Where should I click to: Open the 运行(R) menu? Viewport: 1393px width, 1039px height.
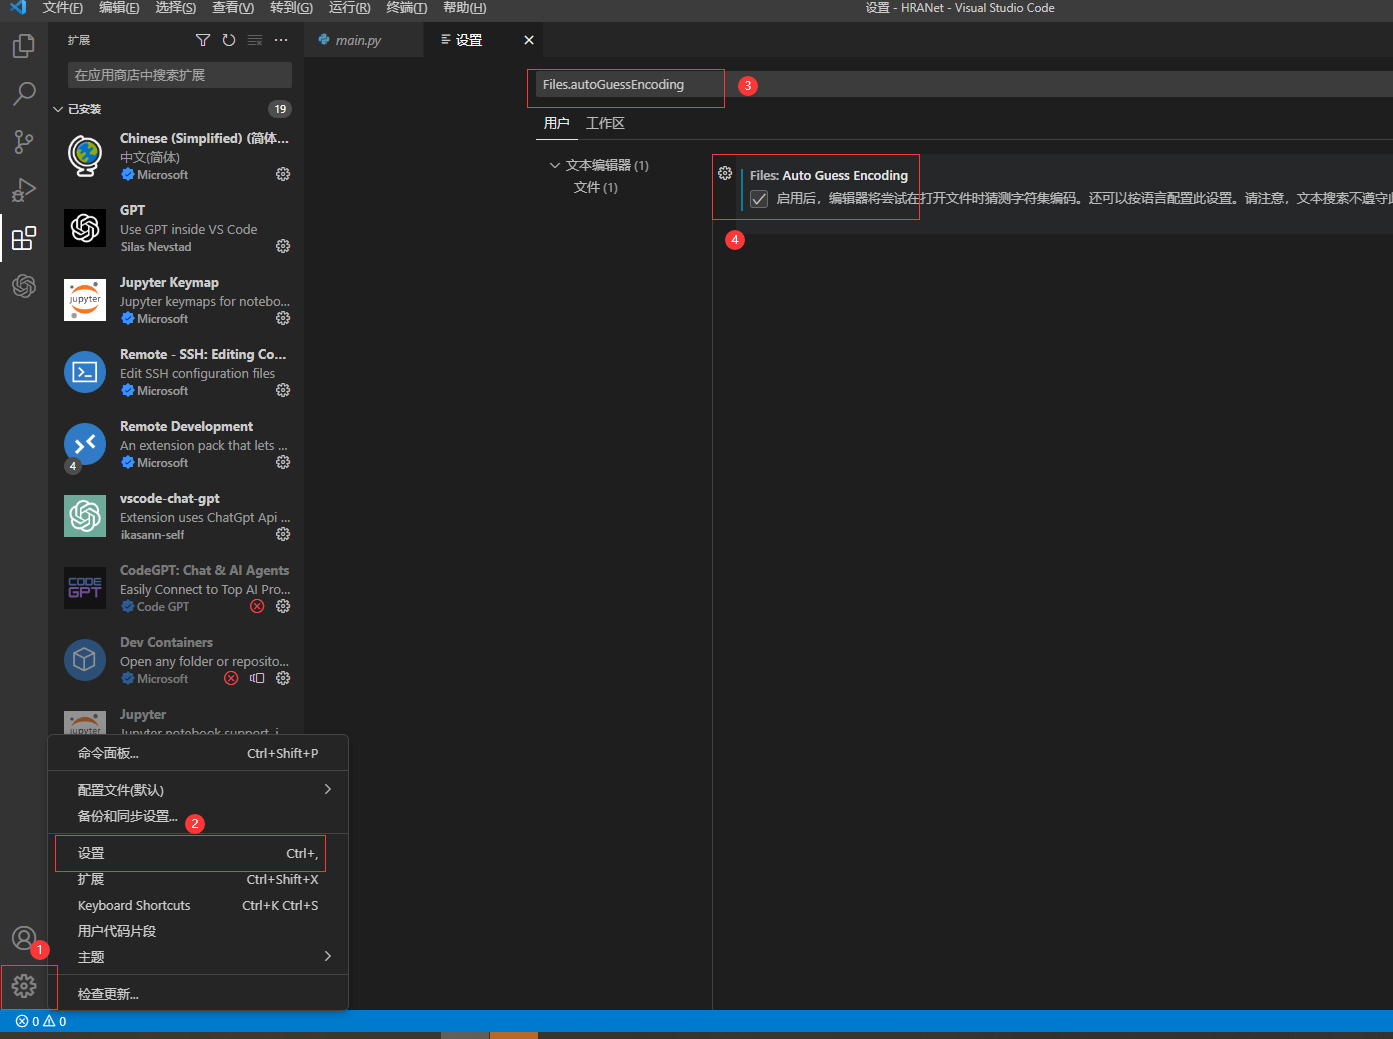[x=349, y=8]
